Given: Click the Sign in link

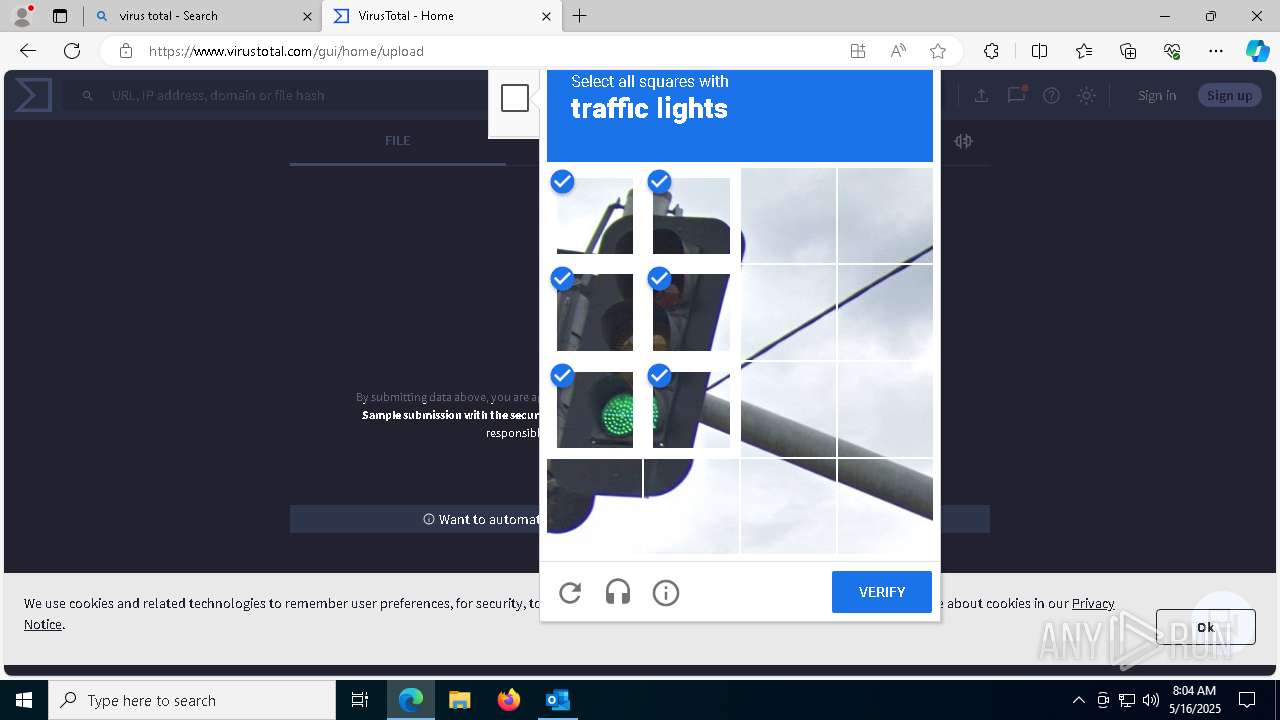Looking at the screenshot, I should [1157, 95].
